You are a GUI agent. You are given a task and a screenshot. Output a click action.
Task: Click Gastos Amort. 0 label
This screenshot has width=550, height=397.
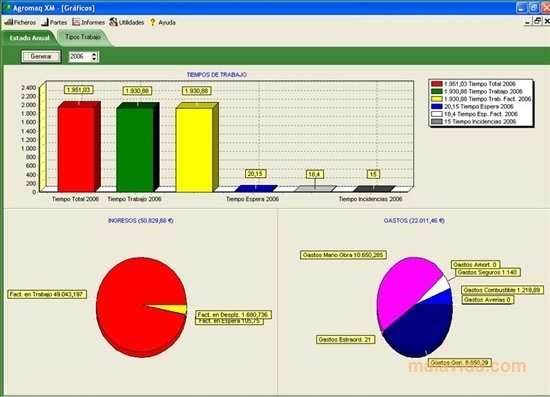click(475, 264)
